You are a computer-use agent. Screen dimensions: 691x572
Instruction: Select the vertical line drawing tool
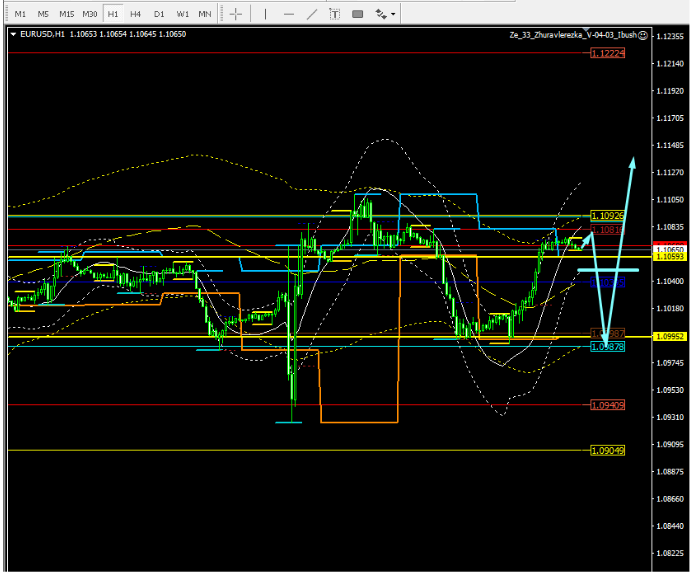pyautogui.click(x=265, y=14)
